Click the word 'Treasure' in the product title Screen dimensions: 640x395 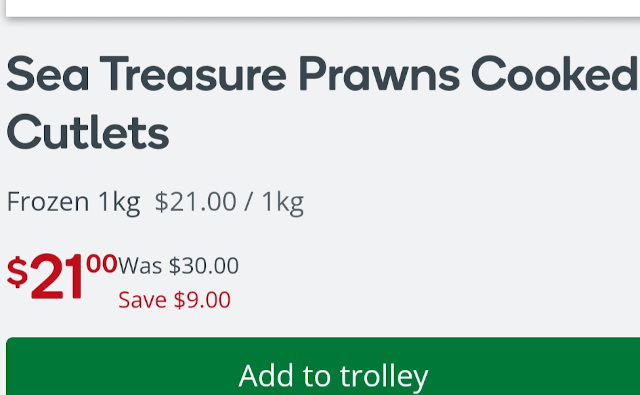[x=193, y=74]
